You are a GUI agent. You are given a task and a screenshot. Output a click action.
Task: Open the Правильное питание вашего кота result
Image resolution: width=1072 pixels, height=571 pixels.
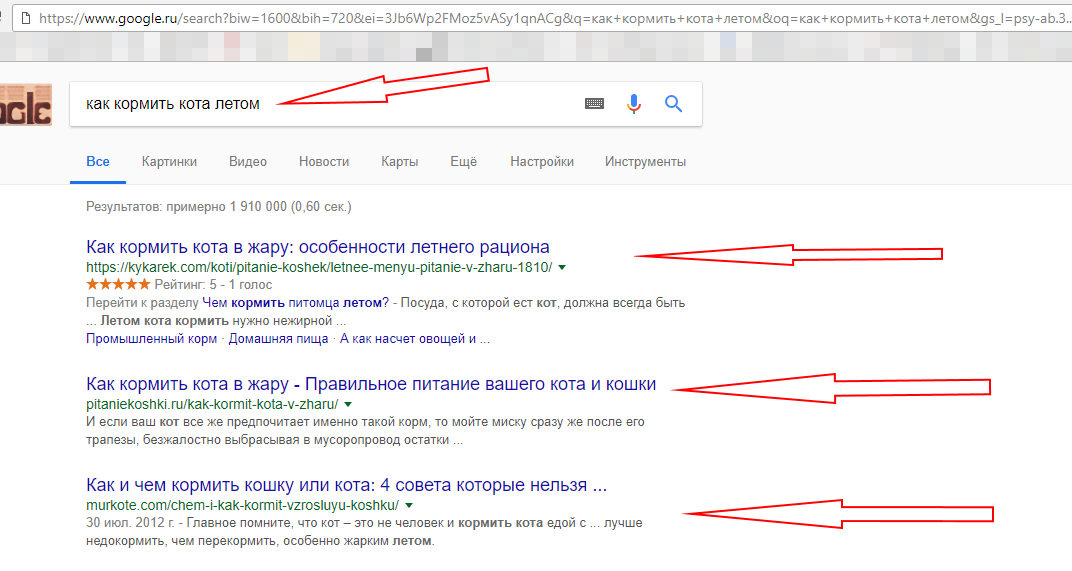click(x=371, y=384)
